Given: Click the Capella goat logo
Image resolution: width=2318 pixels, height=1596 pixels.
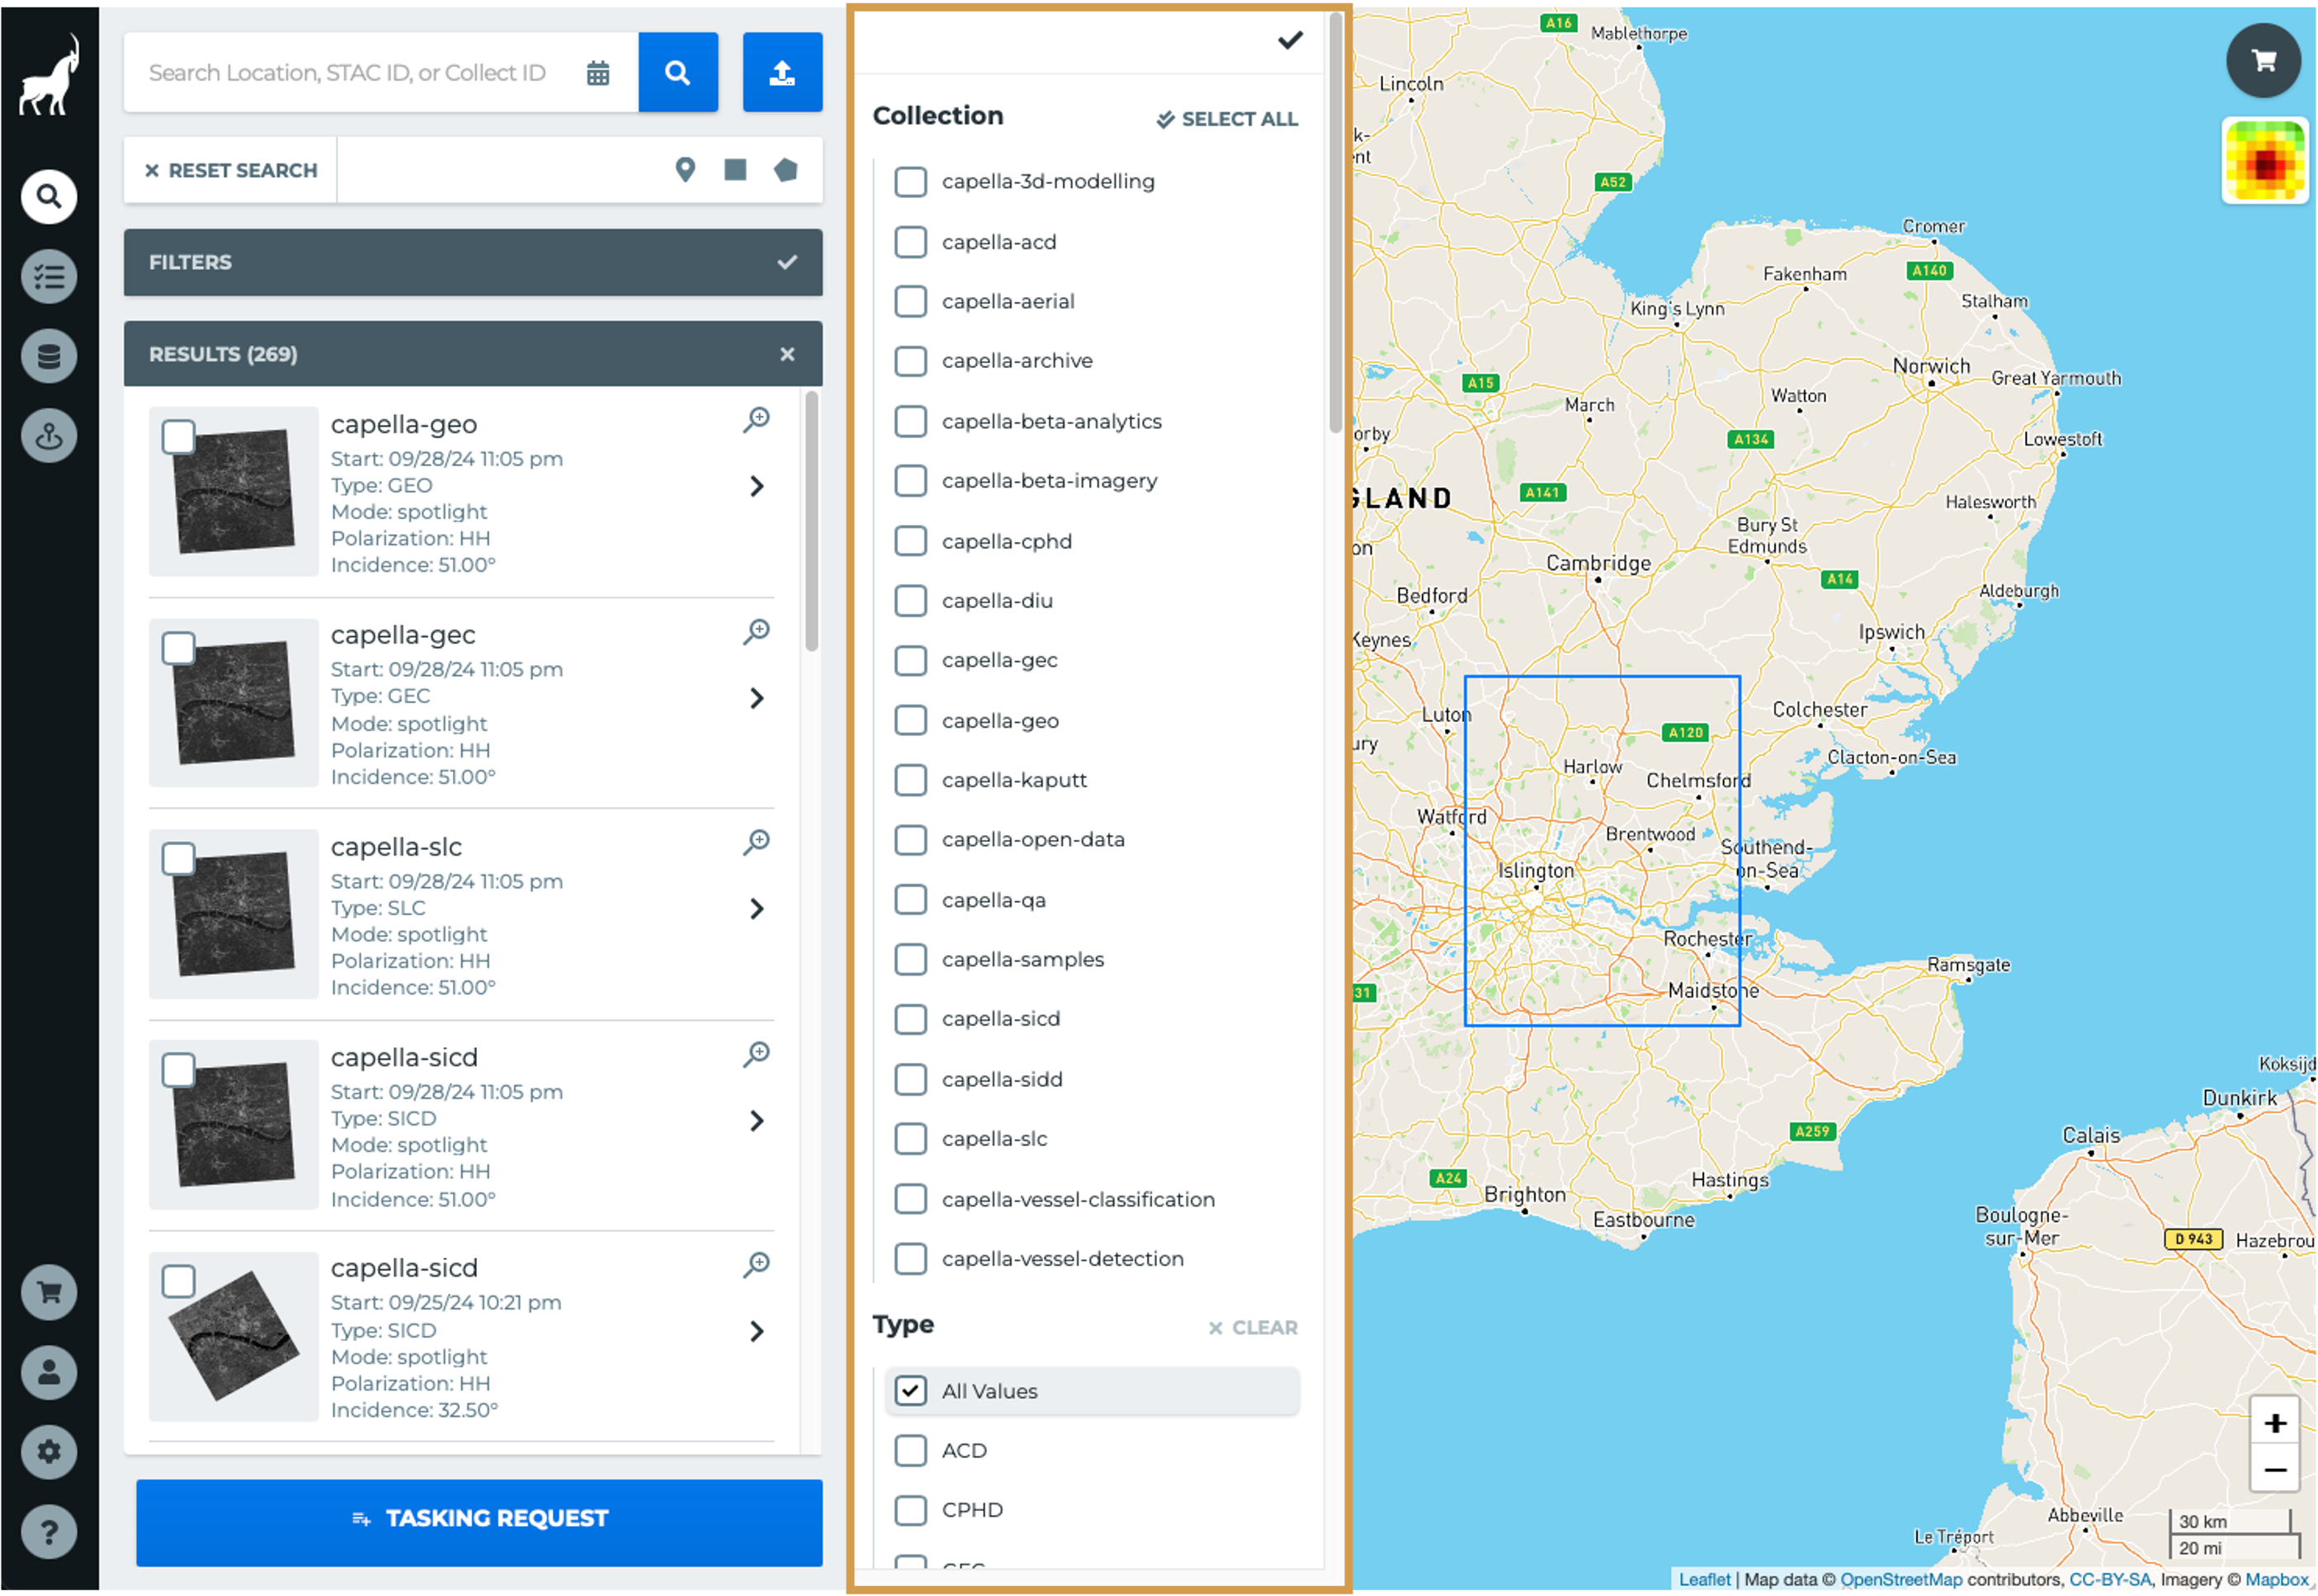Looking at the screenshot, I should 49,76.
